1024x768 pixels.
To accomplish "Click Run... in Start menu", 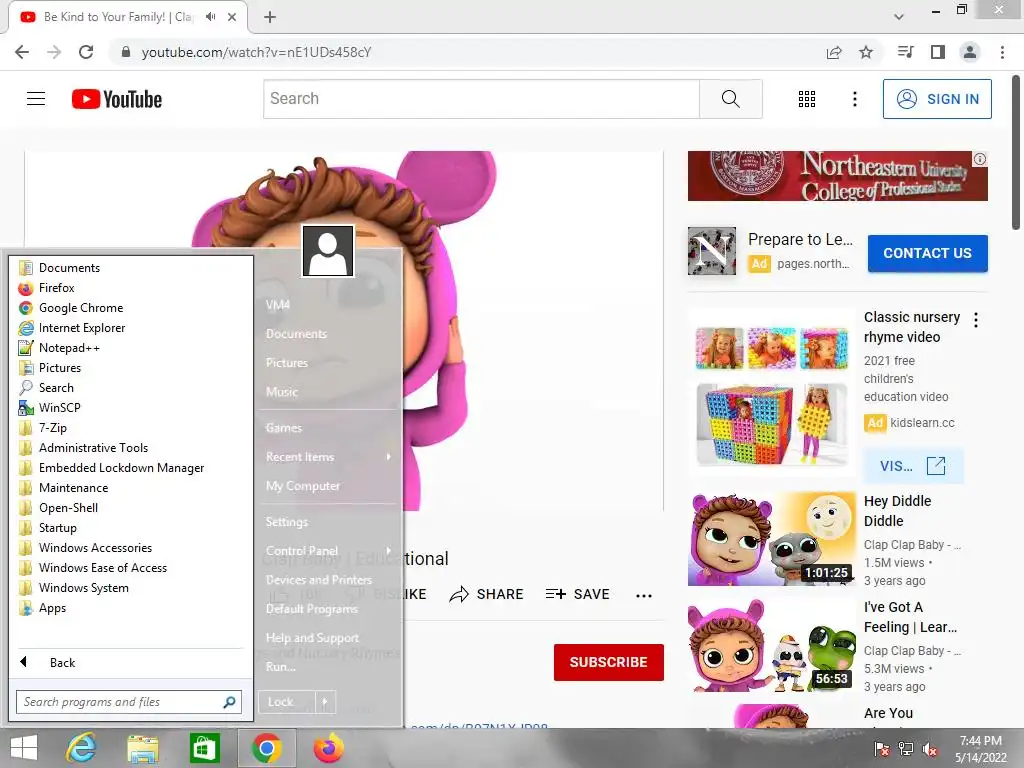I will pyautogui.click(x=281, y=667).
